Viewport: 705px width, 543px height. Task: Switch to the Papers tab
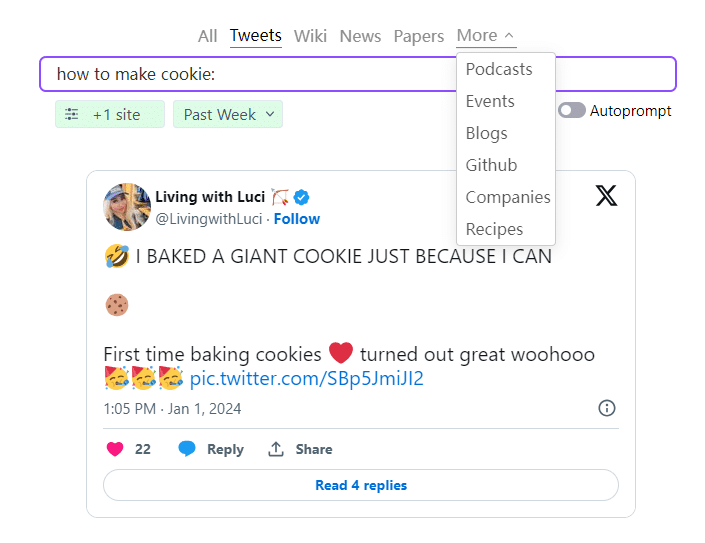click(418, 36)
